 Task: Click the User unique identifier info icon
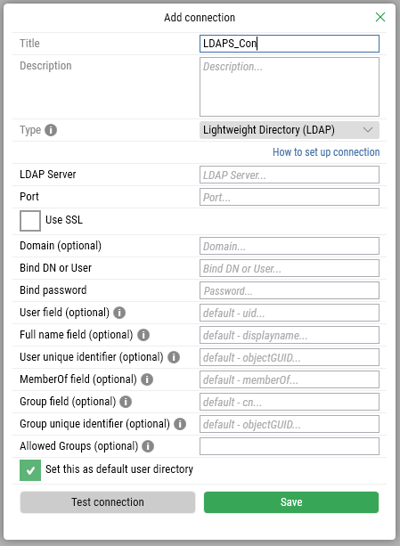click(174, 357)
